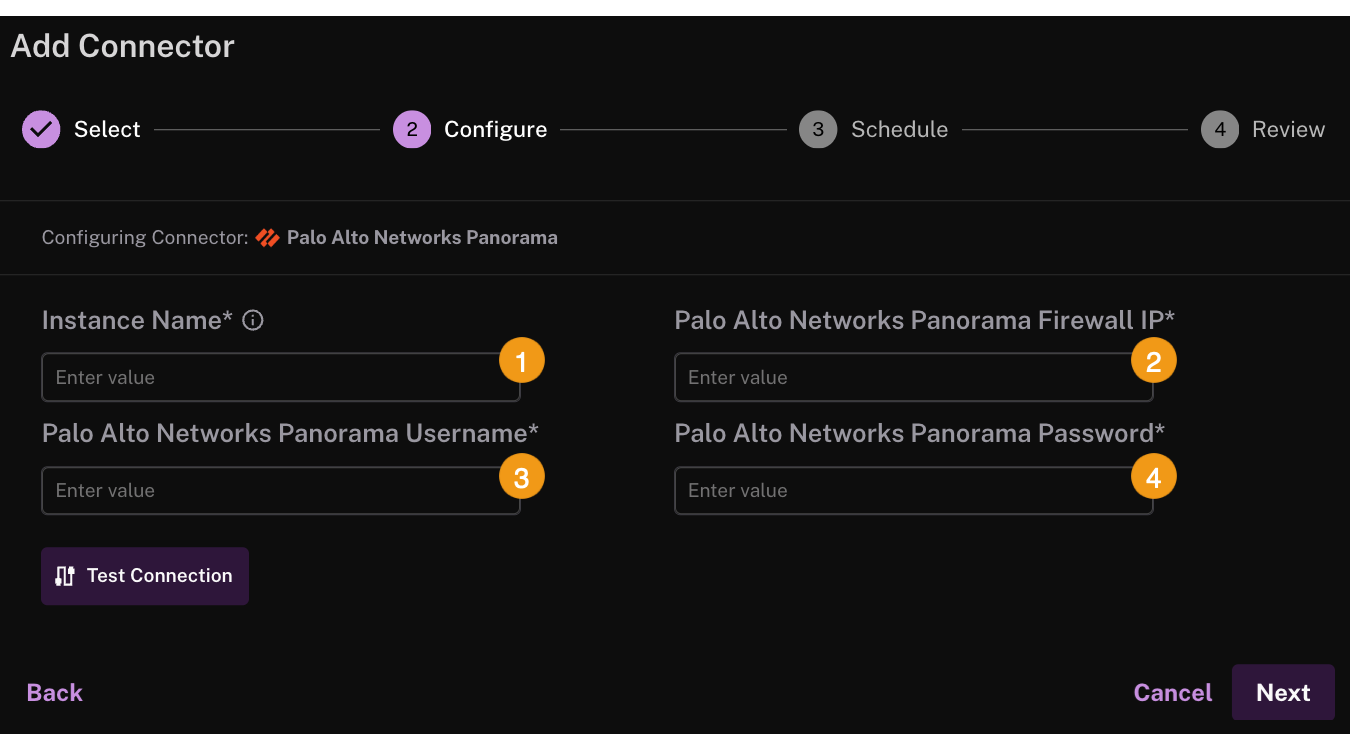Click the Next button
This screenshot has height=754, width=1350.
point(1283,692)
